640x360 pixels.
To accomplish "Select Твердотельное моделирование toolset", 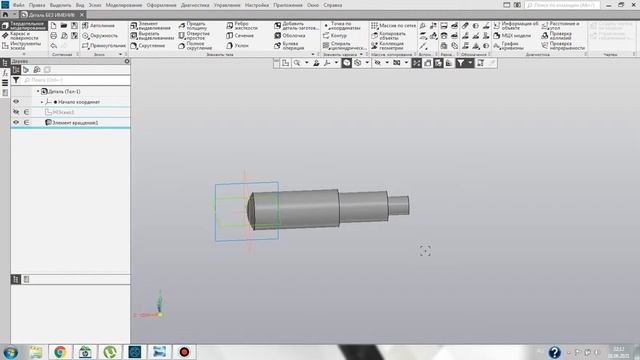I will tap(24, 26).
